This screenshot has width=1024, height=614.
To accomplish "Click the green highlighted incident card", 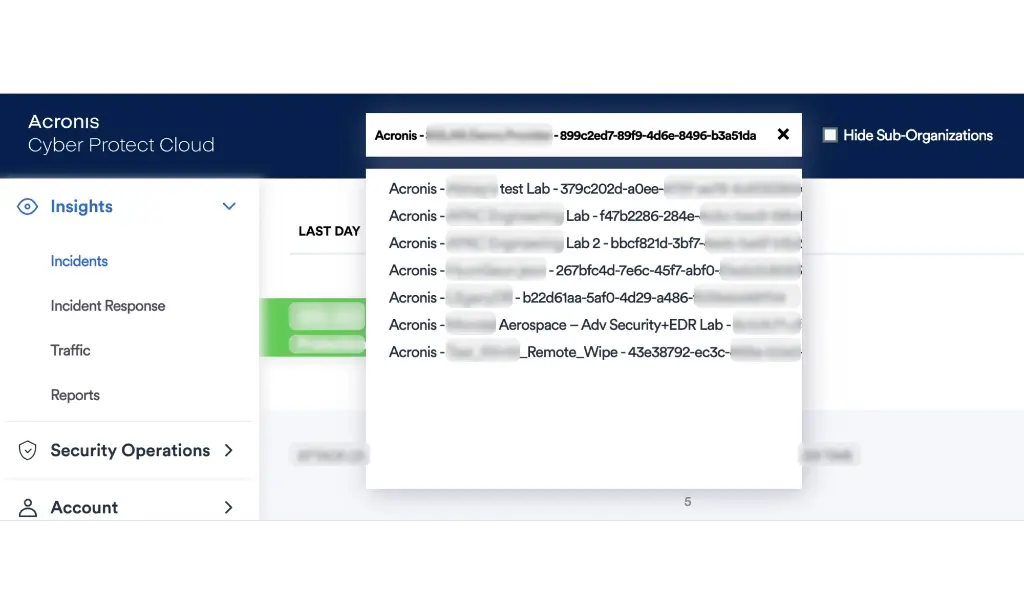I will (x=313, y=327).
